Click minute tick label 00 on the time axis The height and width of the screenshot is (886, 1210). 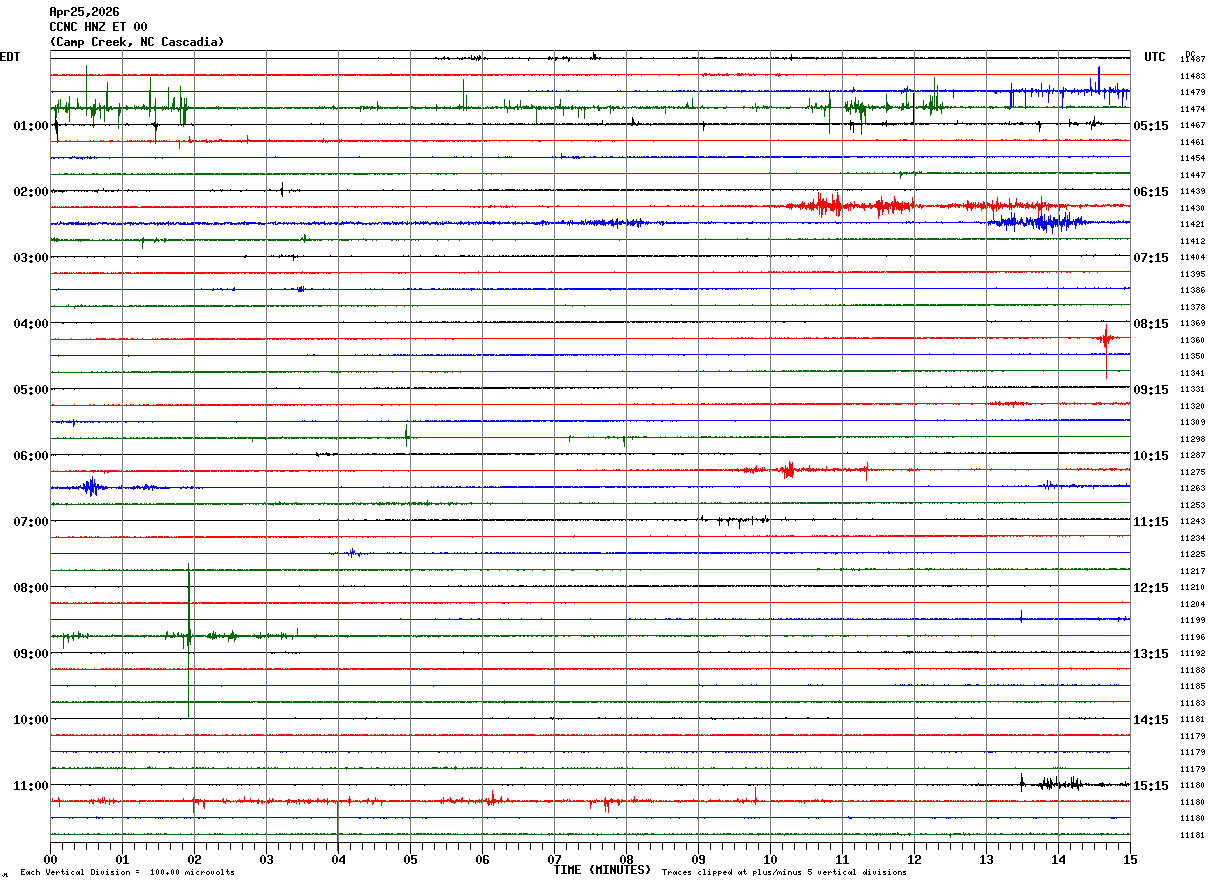[50, 859]
